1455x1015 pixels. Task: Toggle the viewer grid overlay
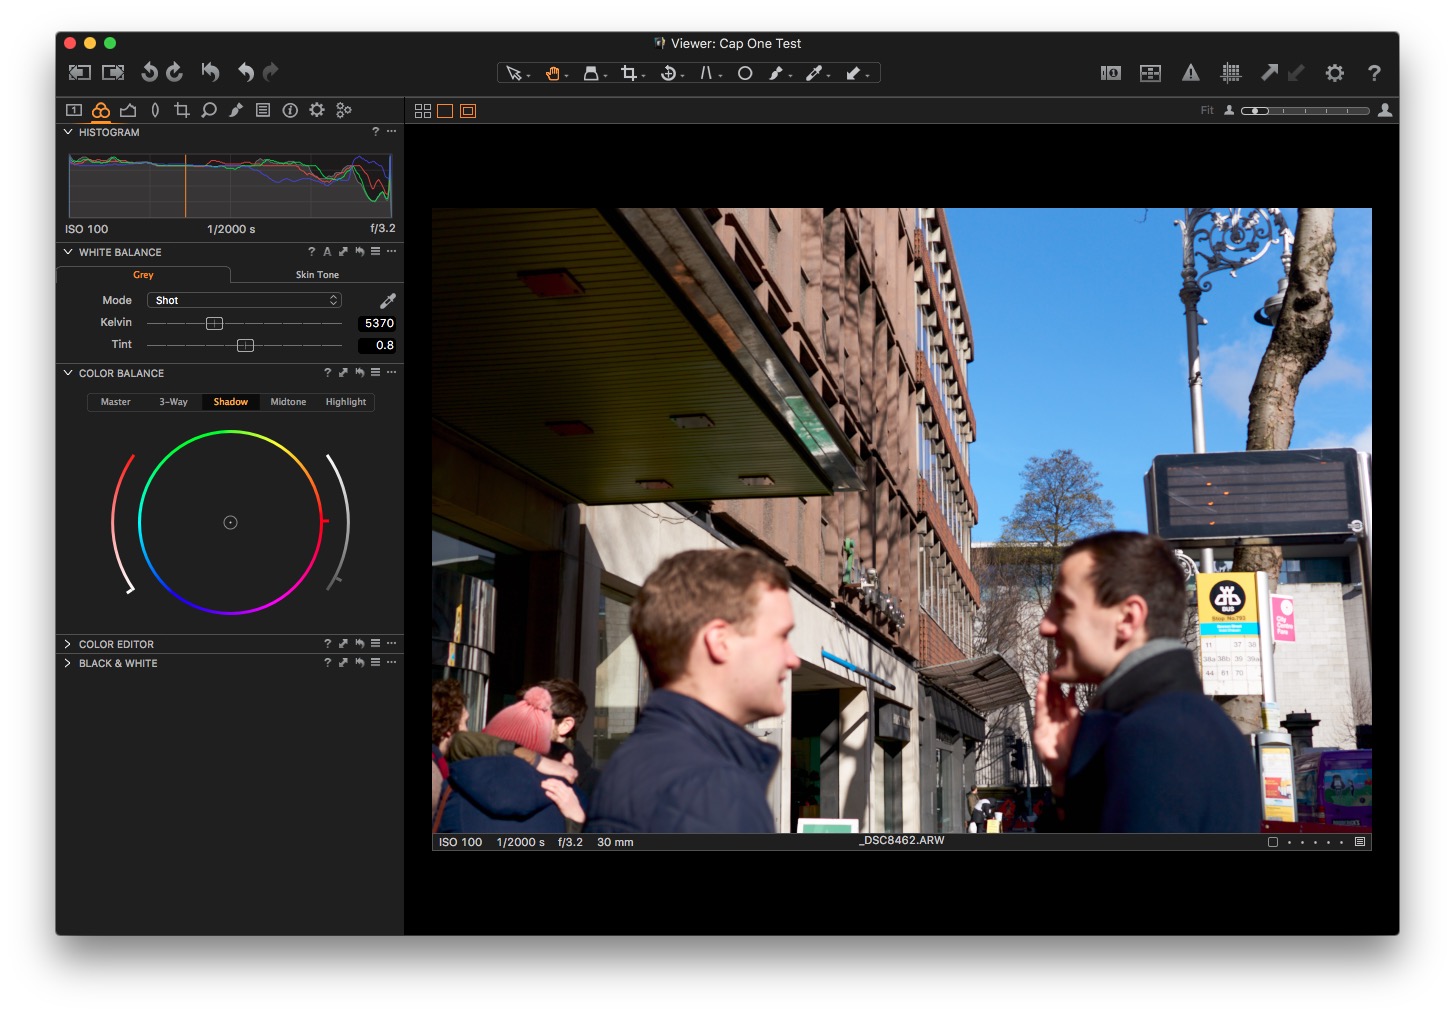[1231, 72]
